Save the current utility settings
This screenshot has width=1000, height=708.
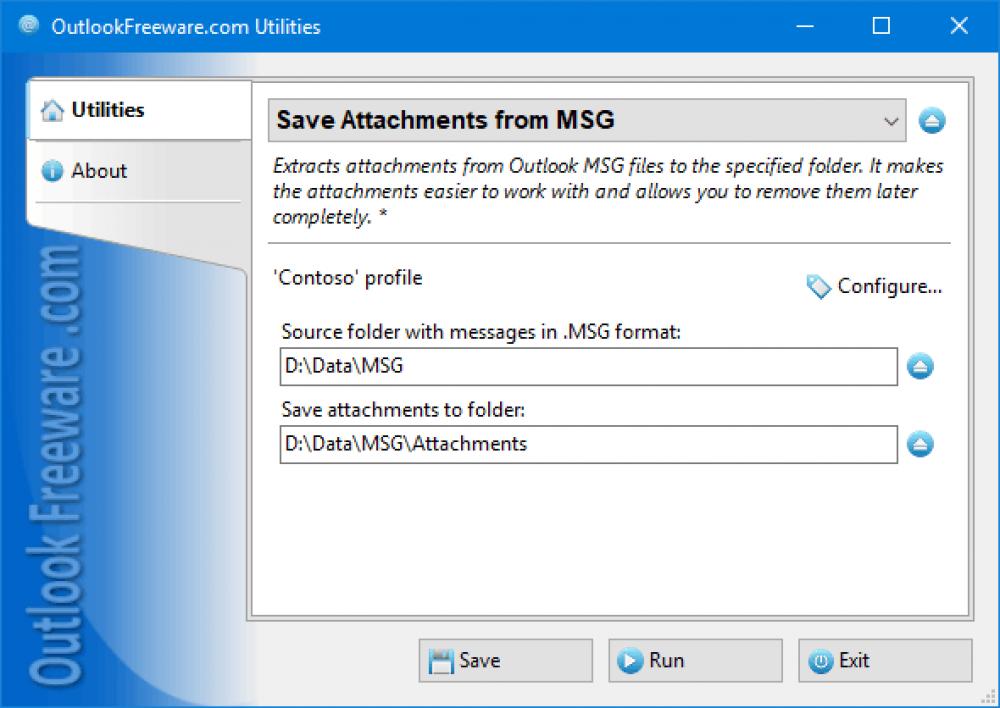(504, 660)
